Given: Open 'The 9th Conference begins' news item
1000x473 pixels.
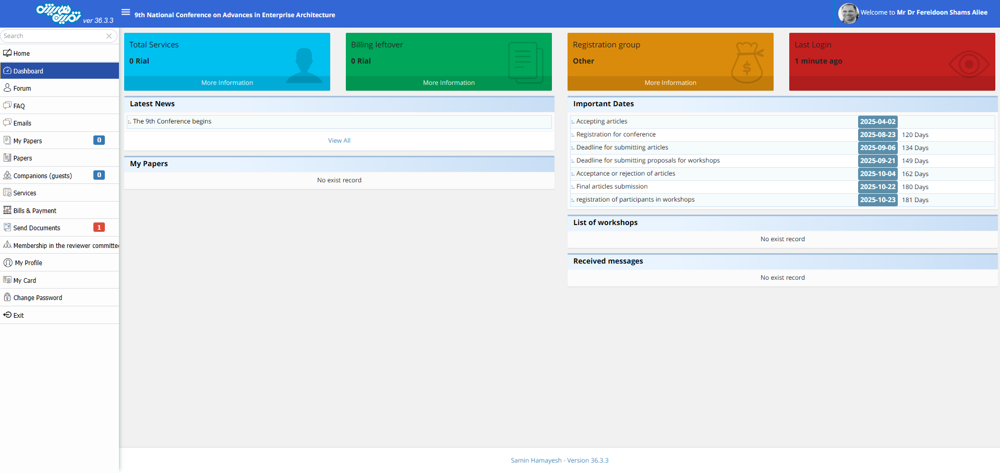Looking at the screenshot, I should coord(172,121).
